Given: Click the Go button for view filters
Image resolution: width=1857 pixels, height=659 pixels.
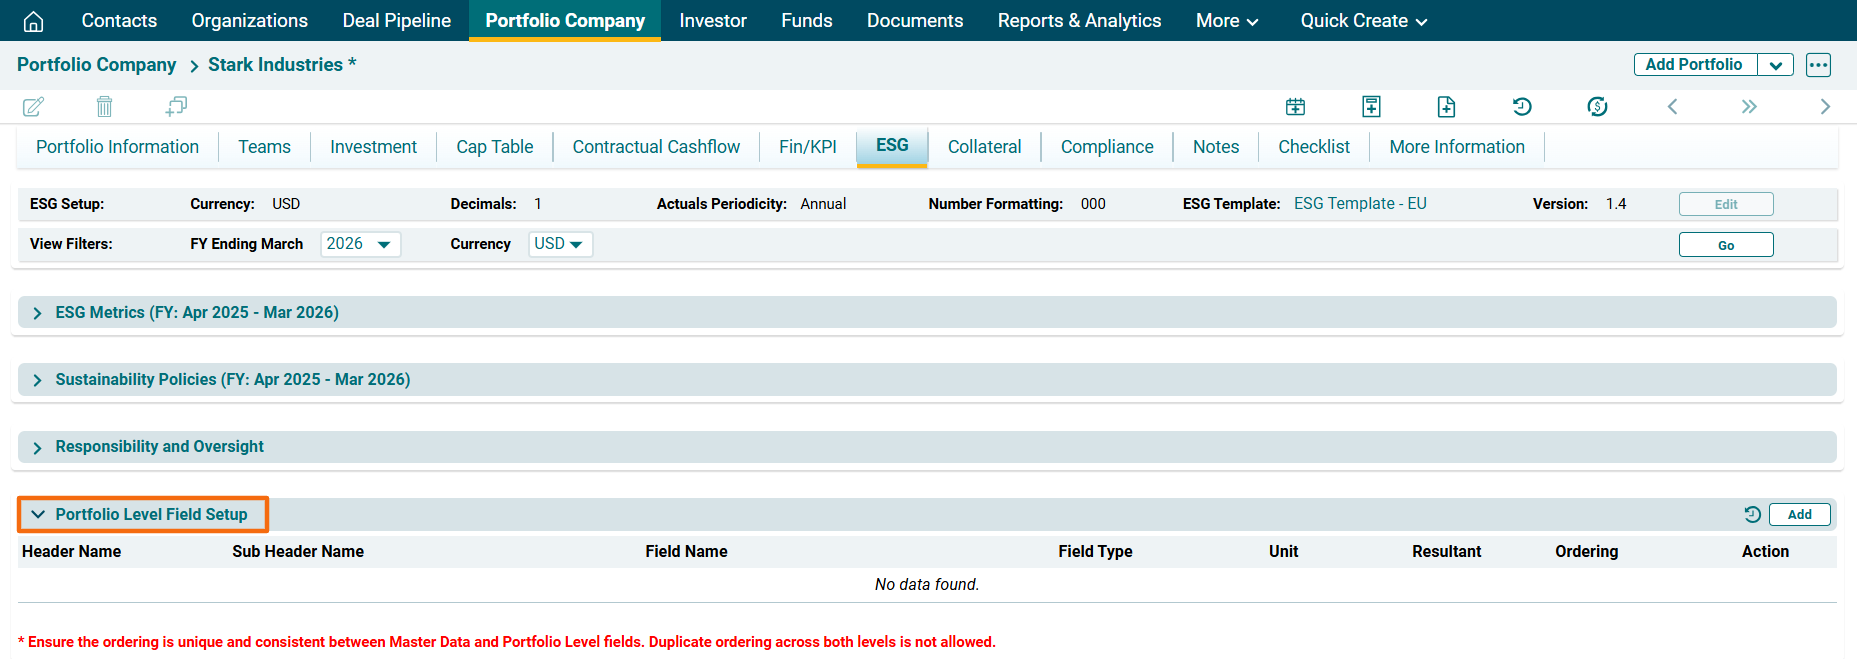Looking at the screenshot, I should (x=1725, y=245).
